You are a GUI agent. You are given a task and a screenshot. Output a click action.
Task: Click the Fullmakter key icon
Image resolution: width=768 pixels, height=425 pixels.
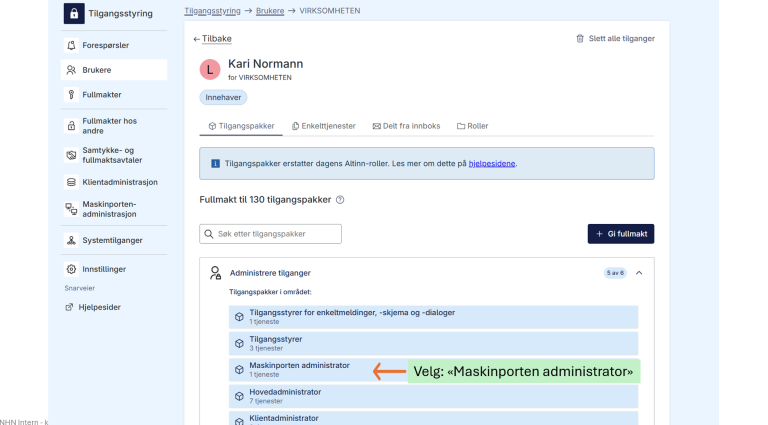pos(71,94)
